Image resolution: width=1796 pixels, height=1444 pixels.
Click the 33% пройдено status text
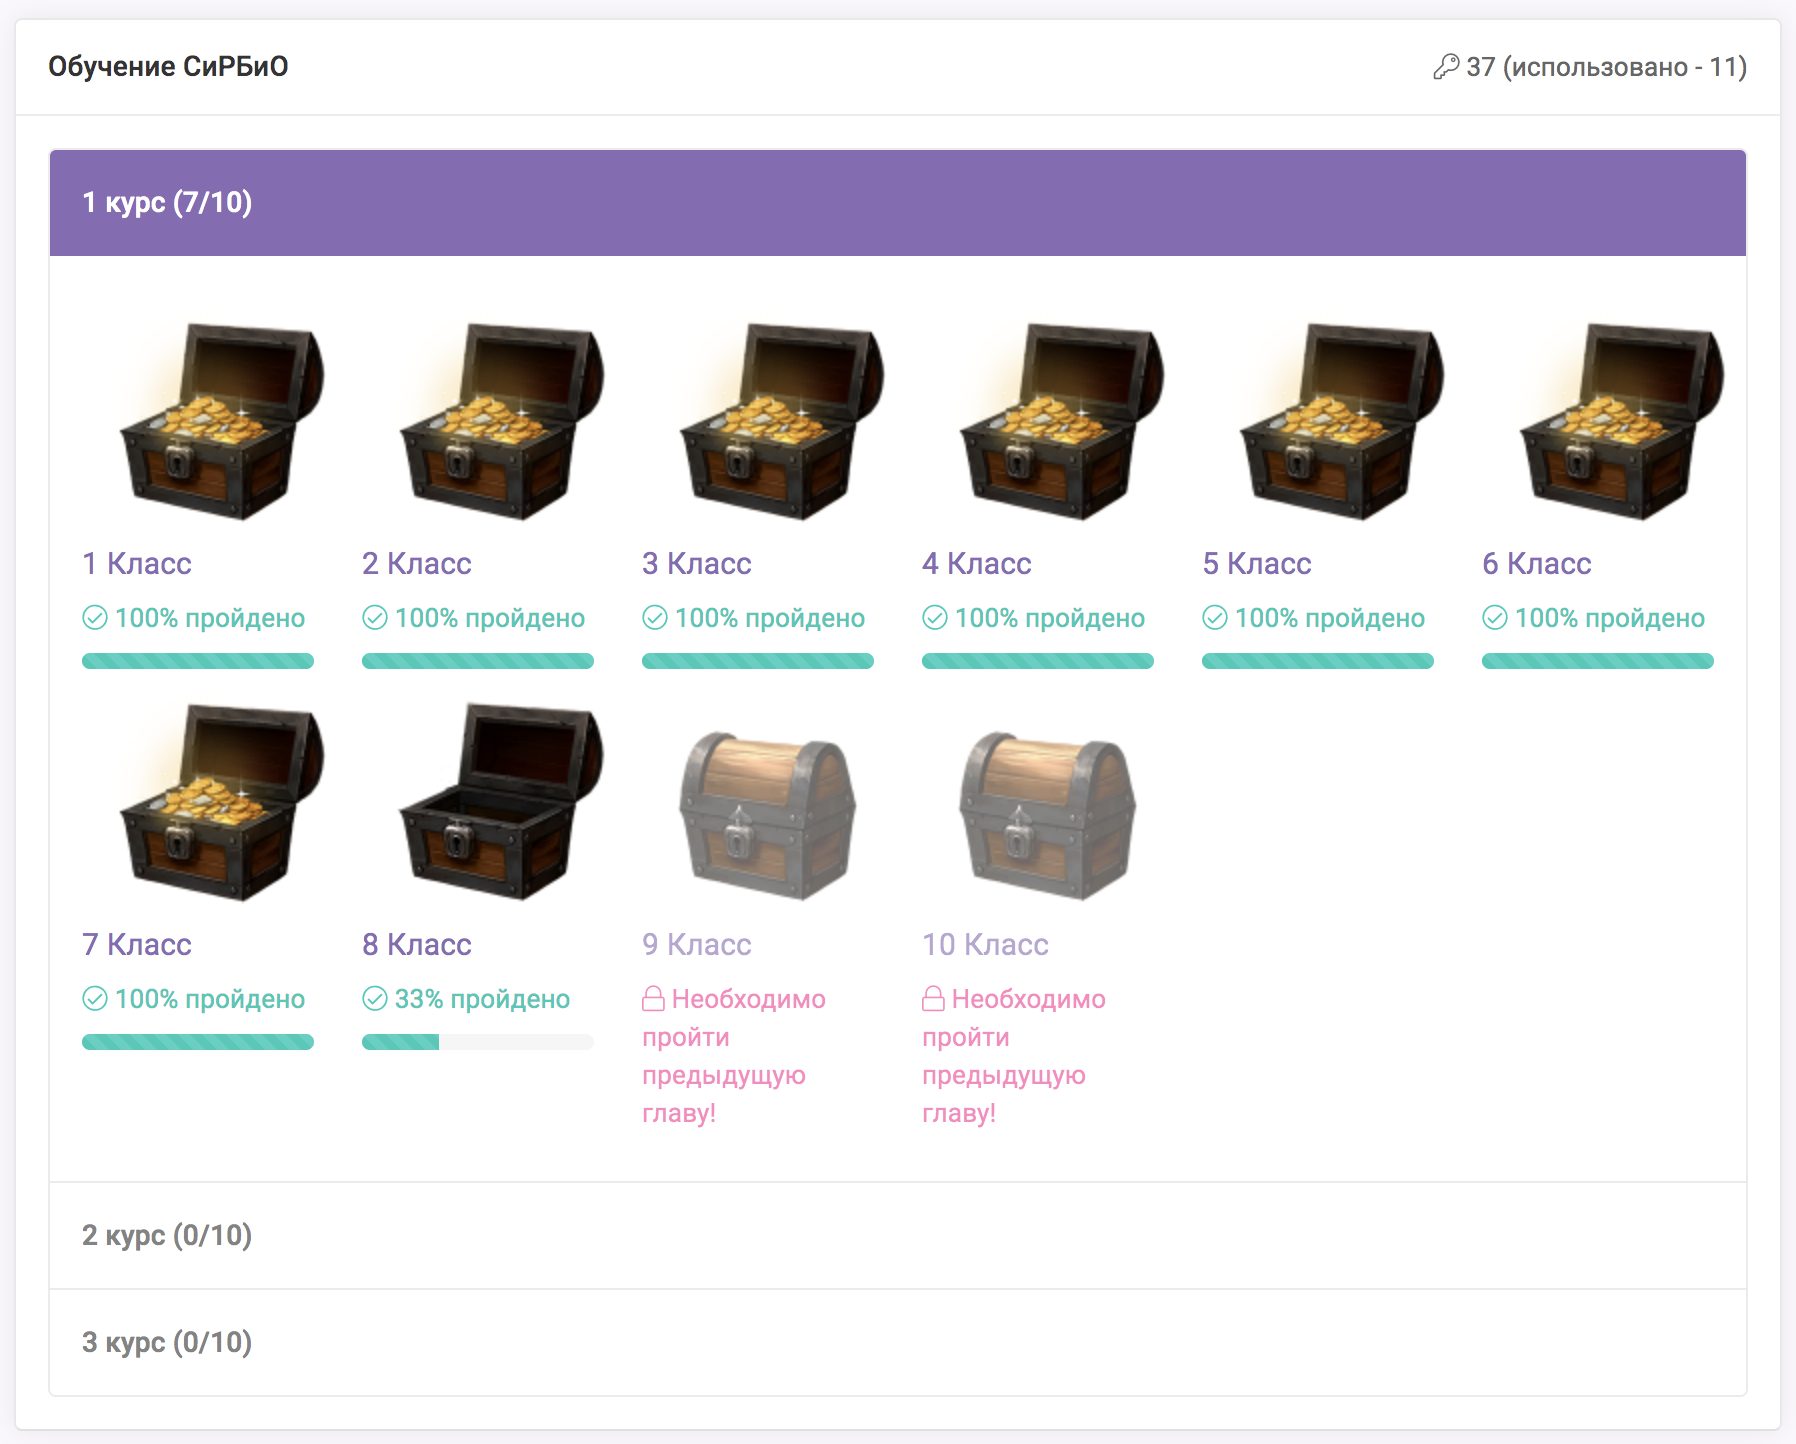point(482,999)
